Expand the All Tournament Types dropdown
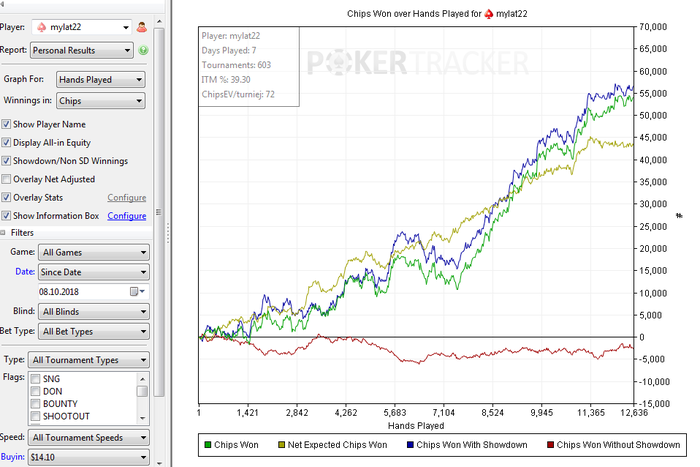This screenshot has height=467, width=700. click(x=88, y=360)
